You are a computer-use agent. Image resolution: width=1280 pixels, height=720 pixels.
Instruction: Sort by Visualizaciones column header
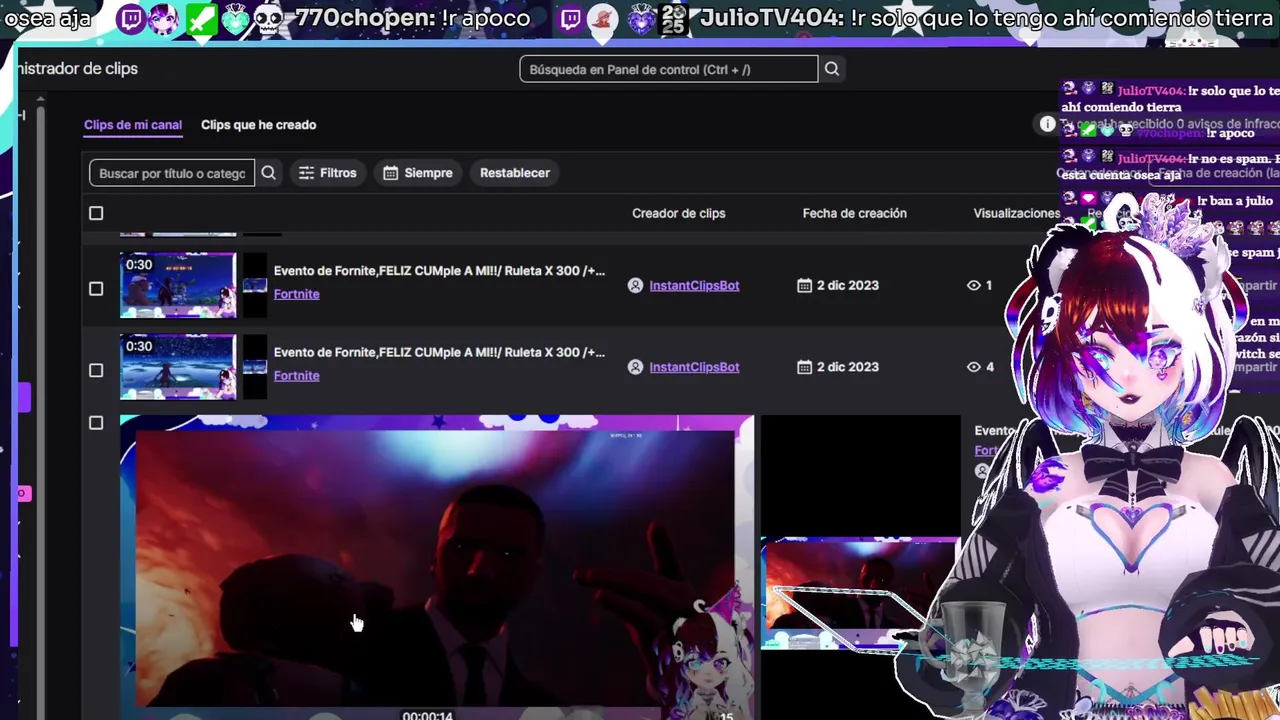point(1017,213)
